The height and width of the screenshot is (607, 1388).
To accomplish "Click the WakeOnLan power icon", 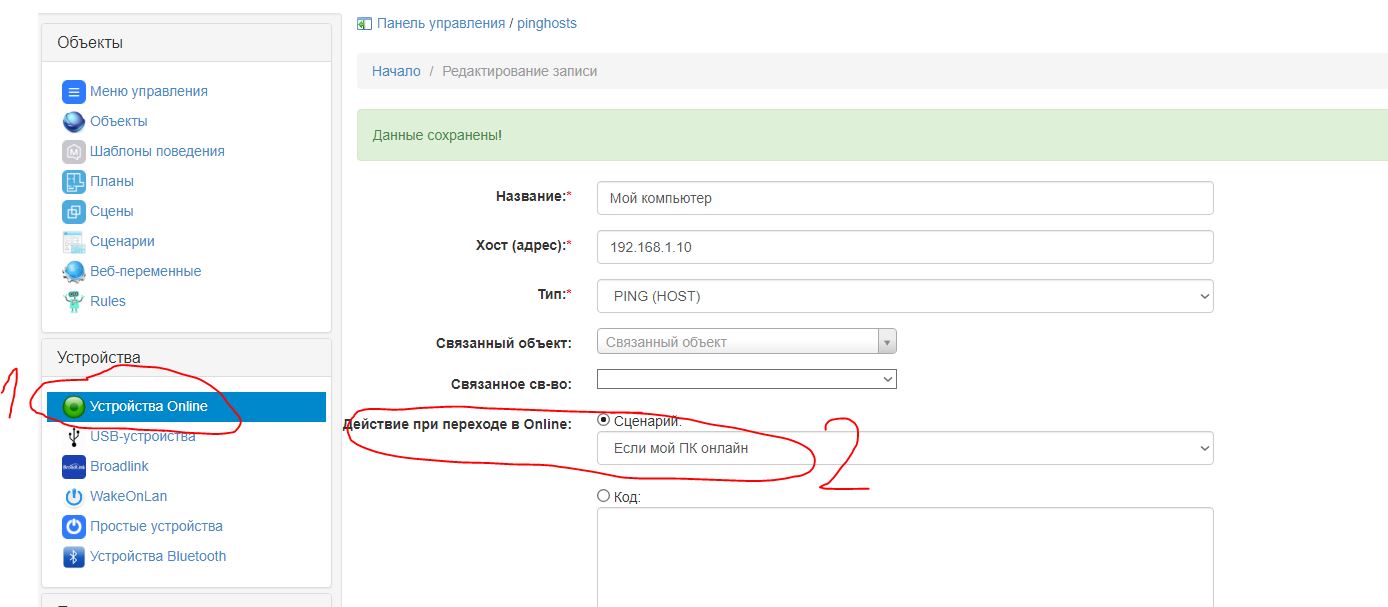I will [x=73, y=497].
